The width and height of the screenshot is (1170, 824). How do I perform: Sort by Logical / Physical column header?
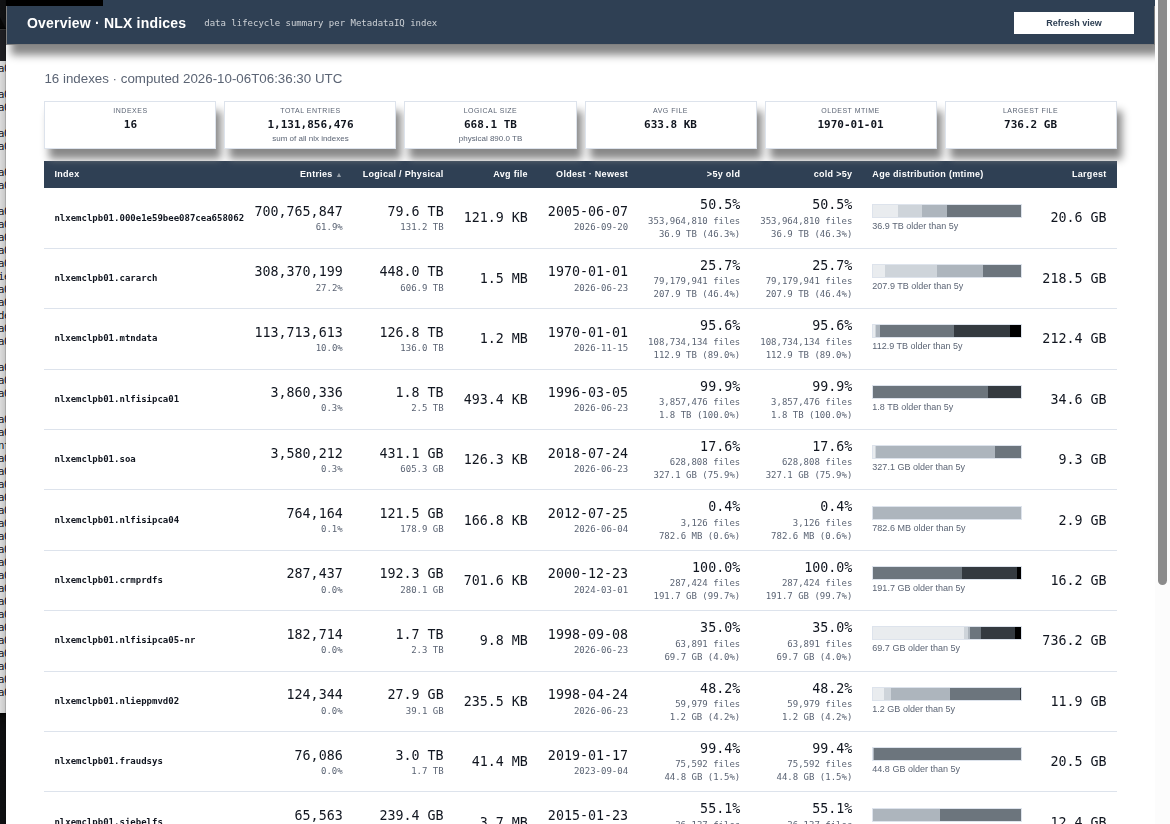pyautogui.click(x=403, y=174)
